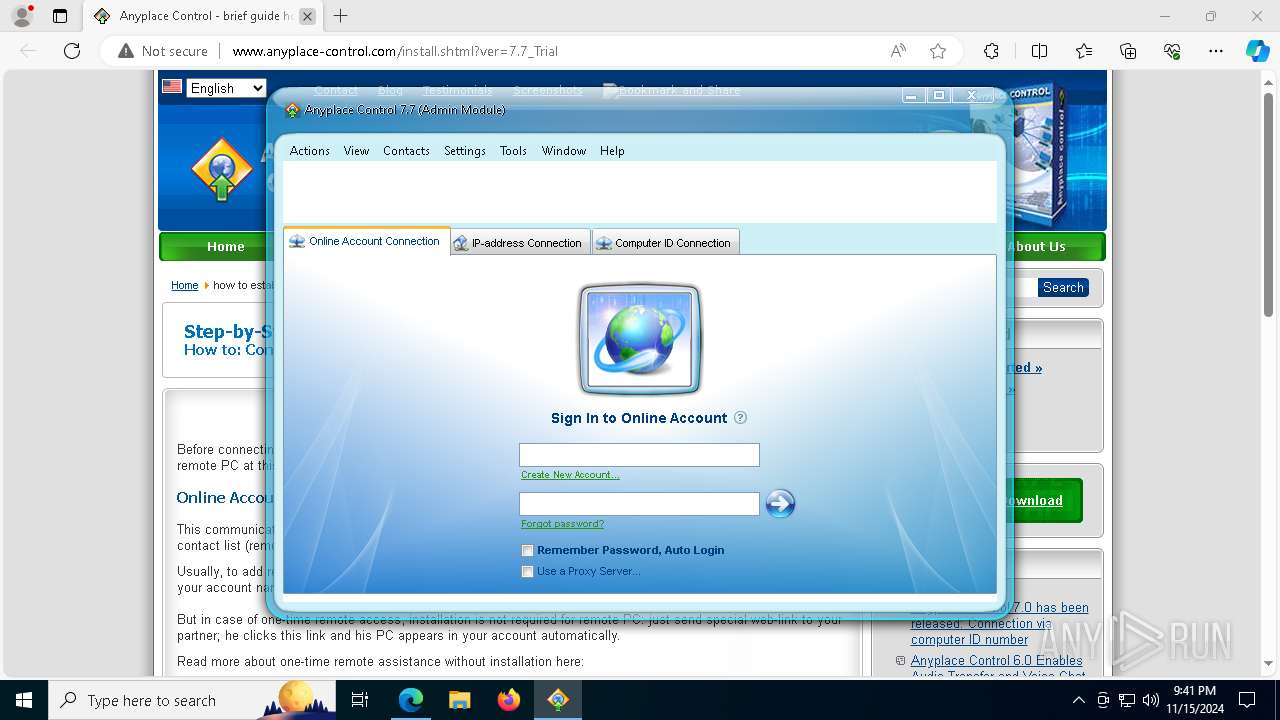Click the sign-in arrow button

click(x=780, y=503)
